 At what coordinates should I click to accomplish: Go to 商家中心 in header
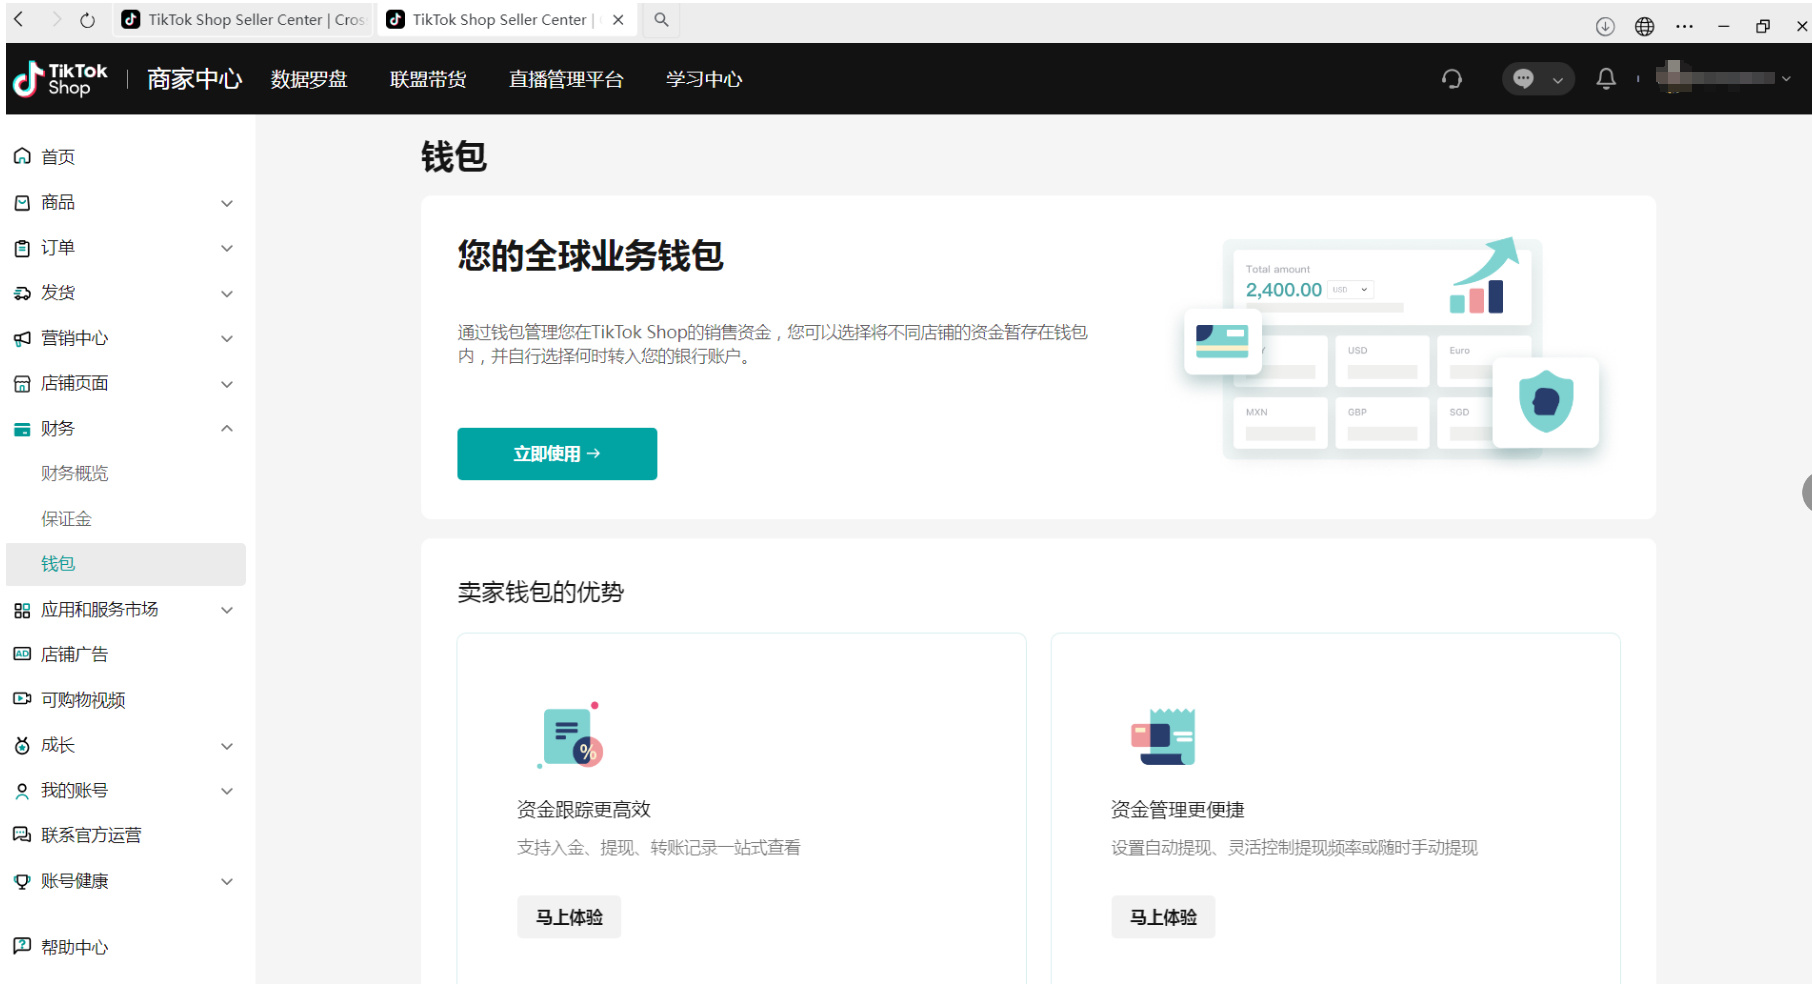point(195,79)
